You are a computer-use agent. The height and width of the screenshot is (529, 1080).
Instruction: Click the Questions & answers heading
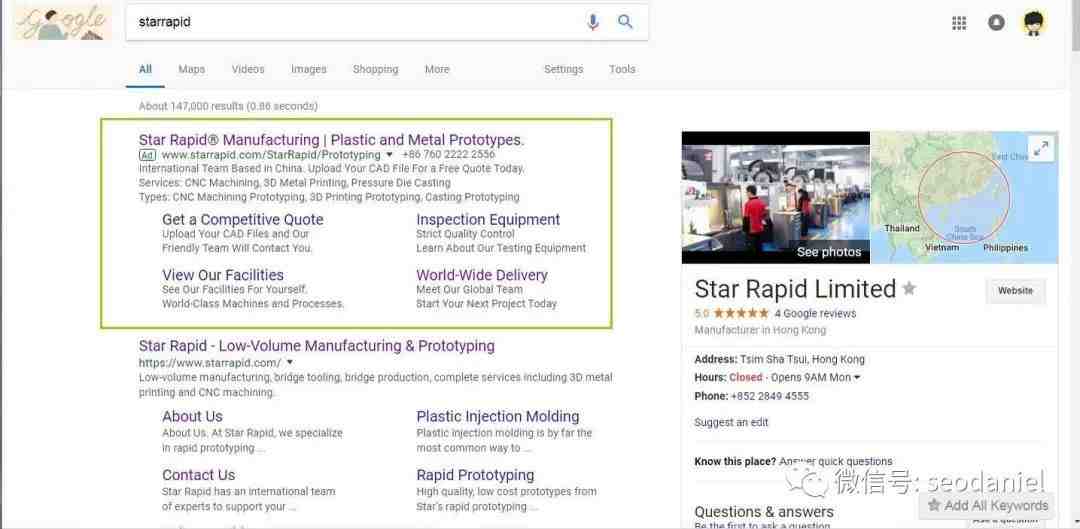point(764,512)
